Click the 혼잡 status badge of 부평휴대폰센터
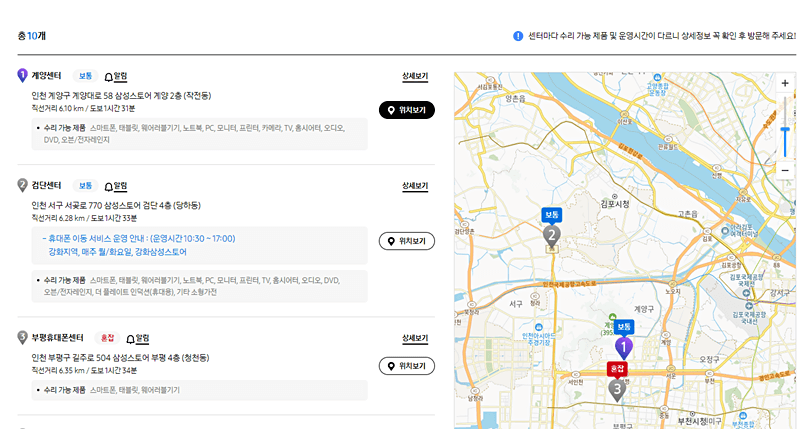The image size is (800, 429). (107, 338)
